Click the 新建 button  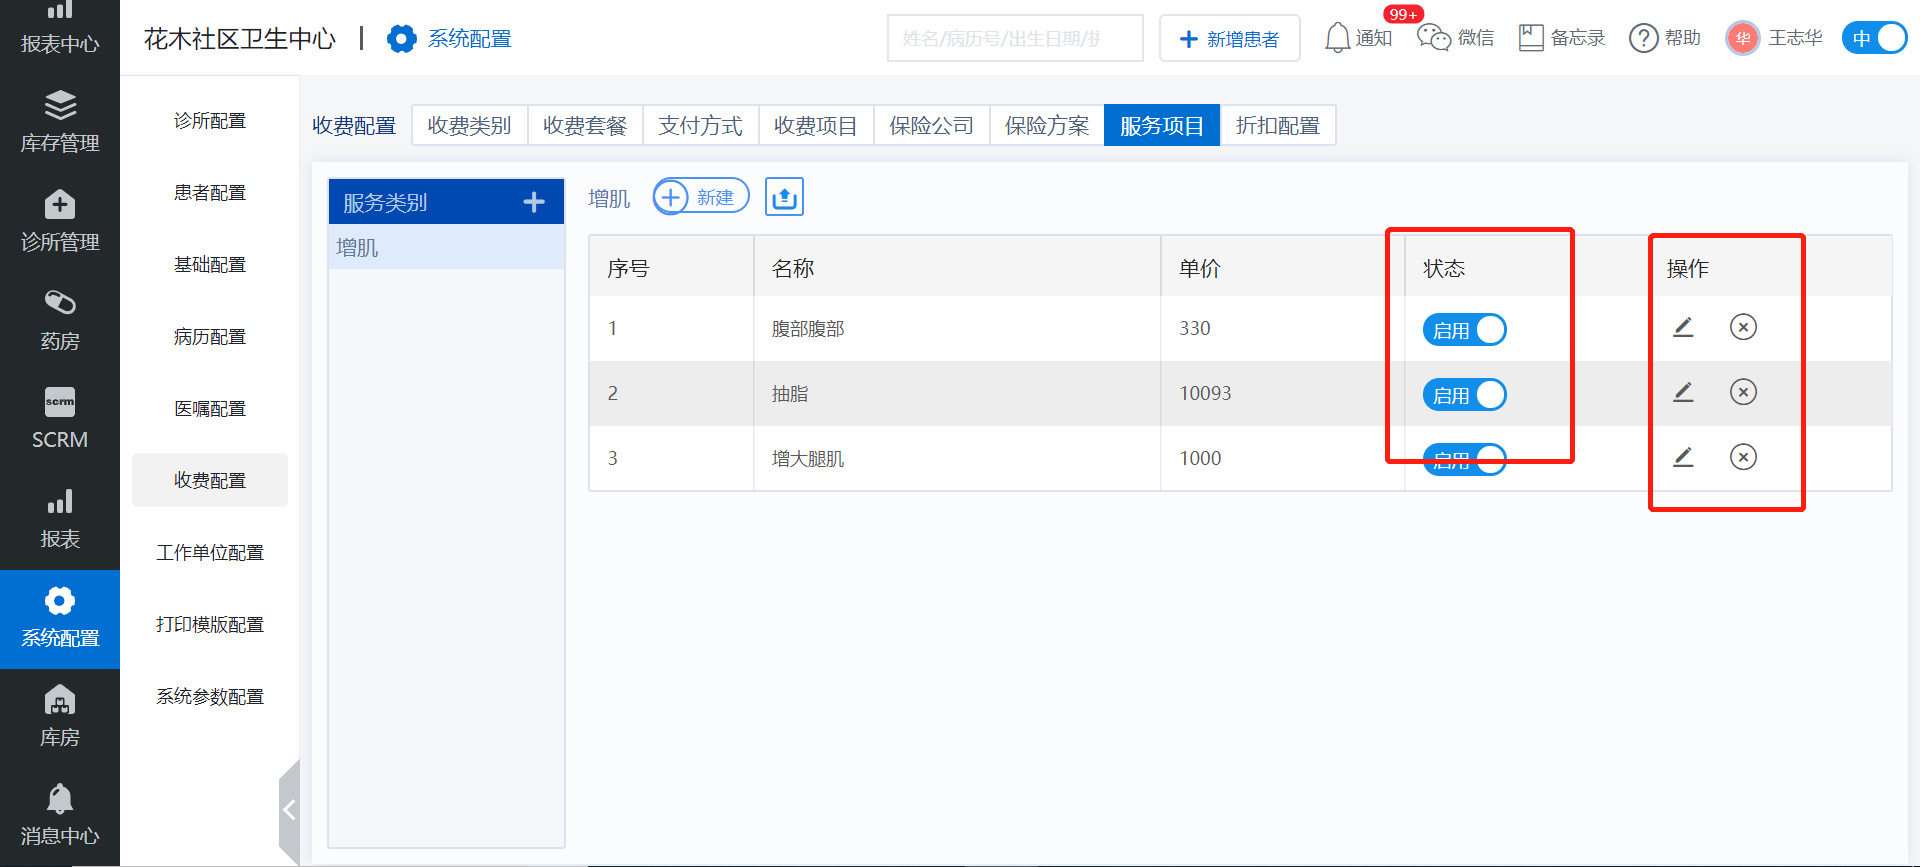coord(701,197)
